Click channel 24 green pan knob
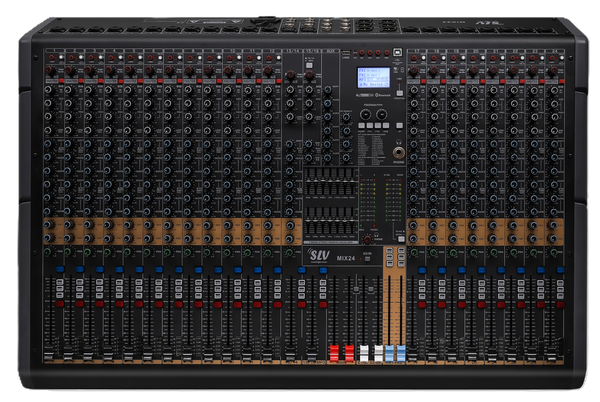The height and width of the screenshot is (402, 600). click(x=553, y=253)
